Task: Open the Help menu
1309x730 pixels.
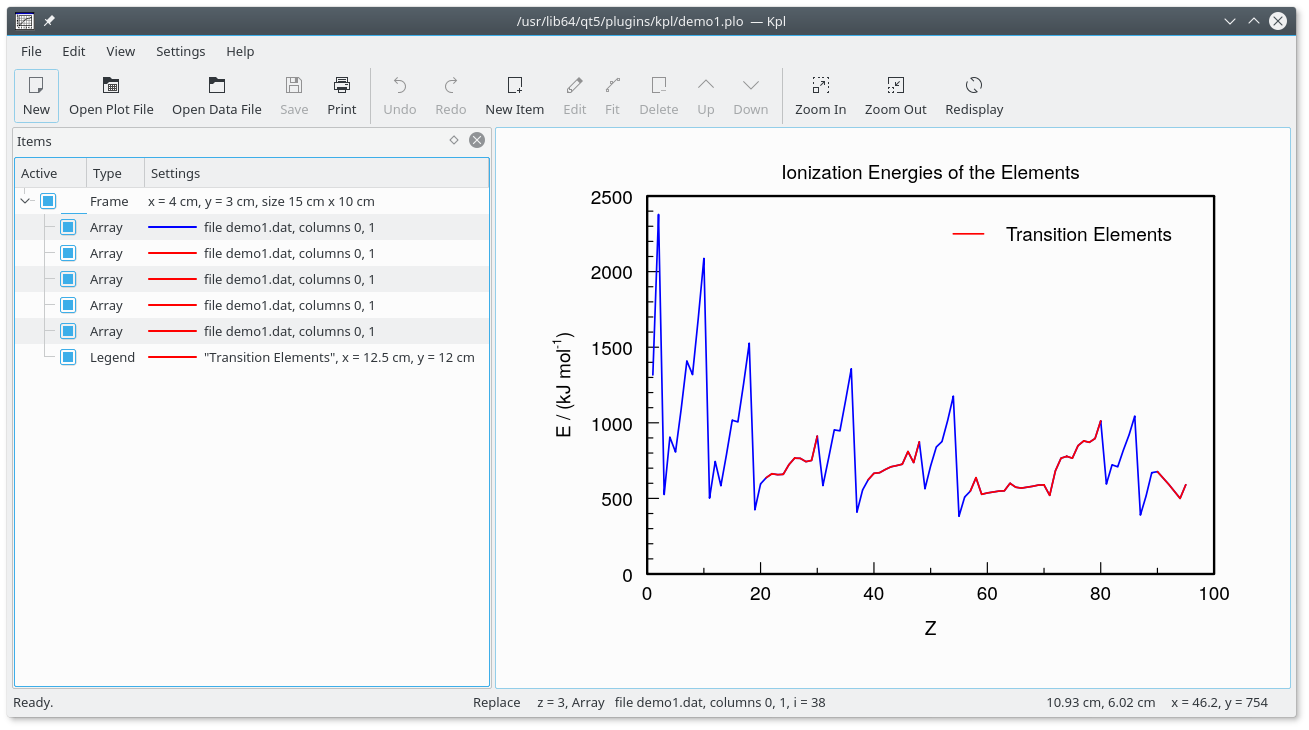Action: [240, 51]
